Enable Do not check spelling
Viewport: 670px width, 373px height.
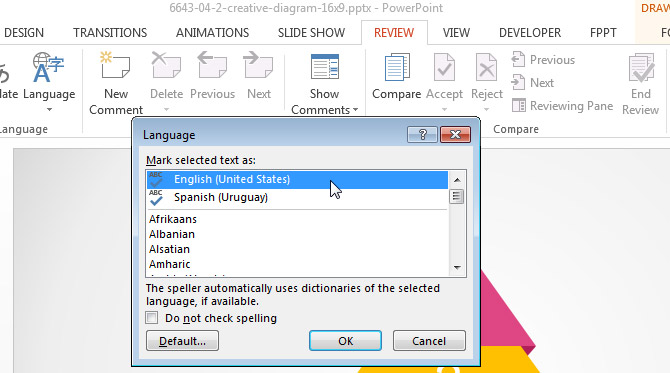(152, 318)
